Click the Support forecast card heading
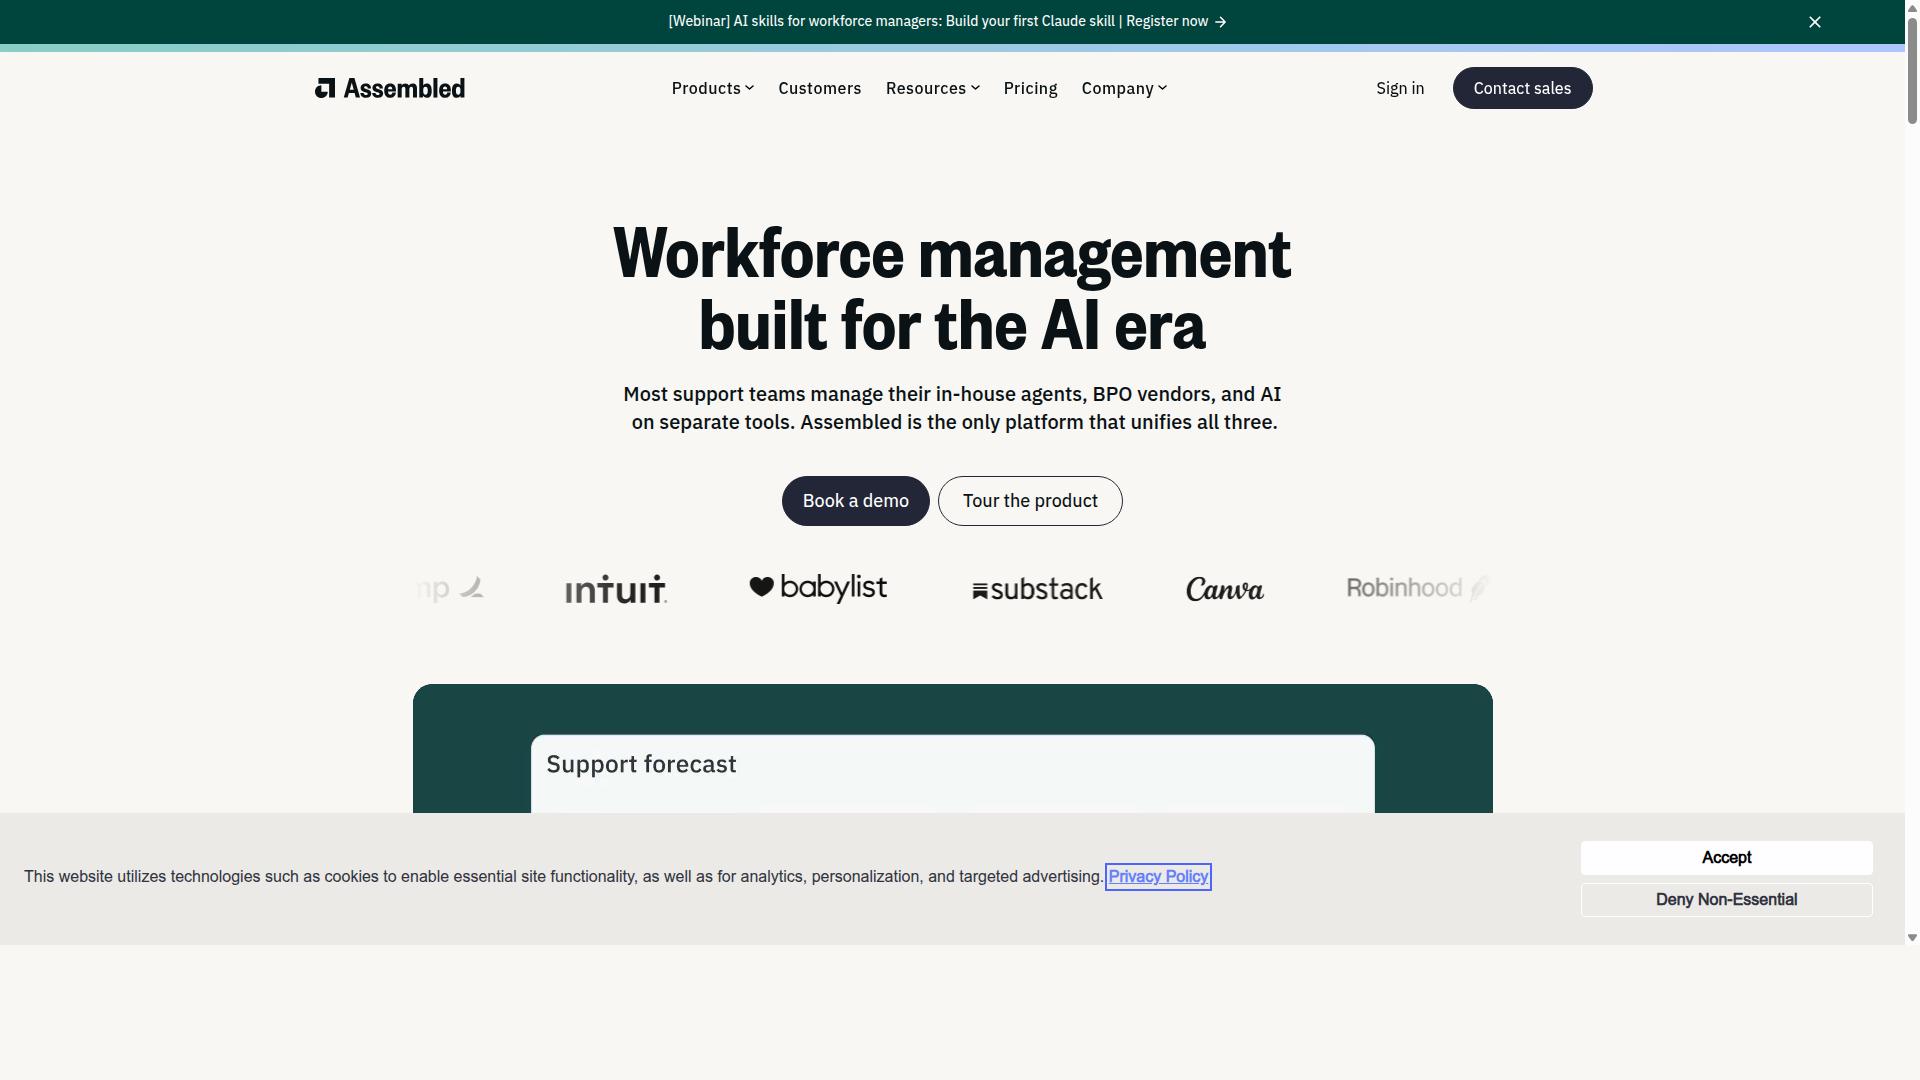 (x=641, y=764)
